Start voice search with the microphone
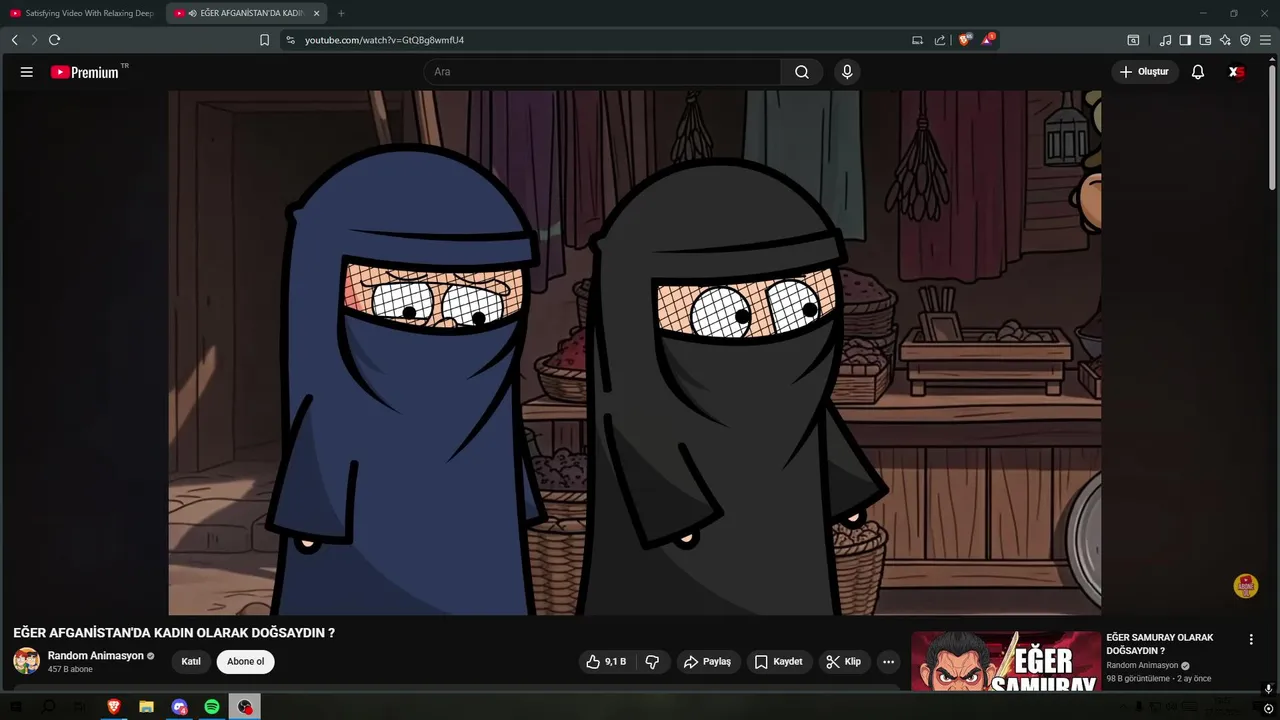The image size is (1280, 720). click(847, 72)
